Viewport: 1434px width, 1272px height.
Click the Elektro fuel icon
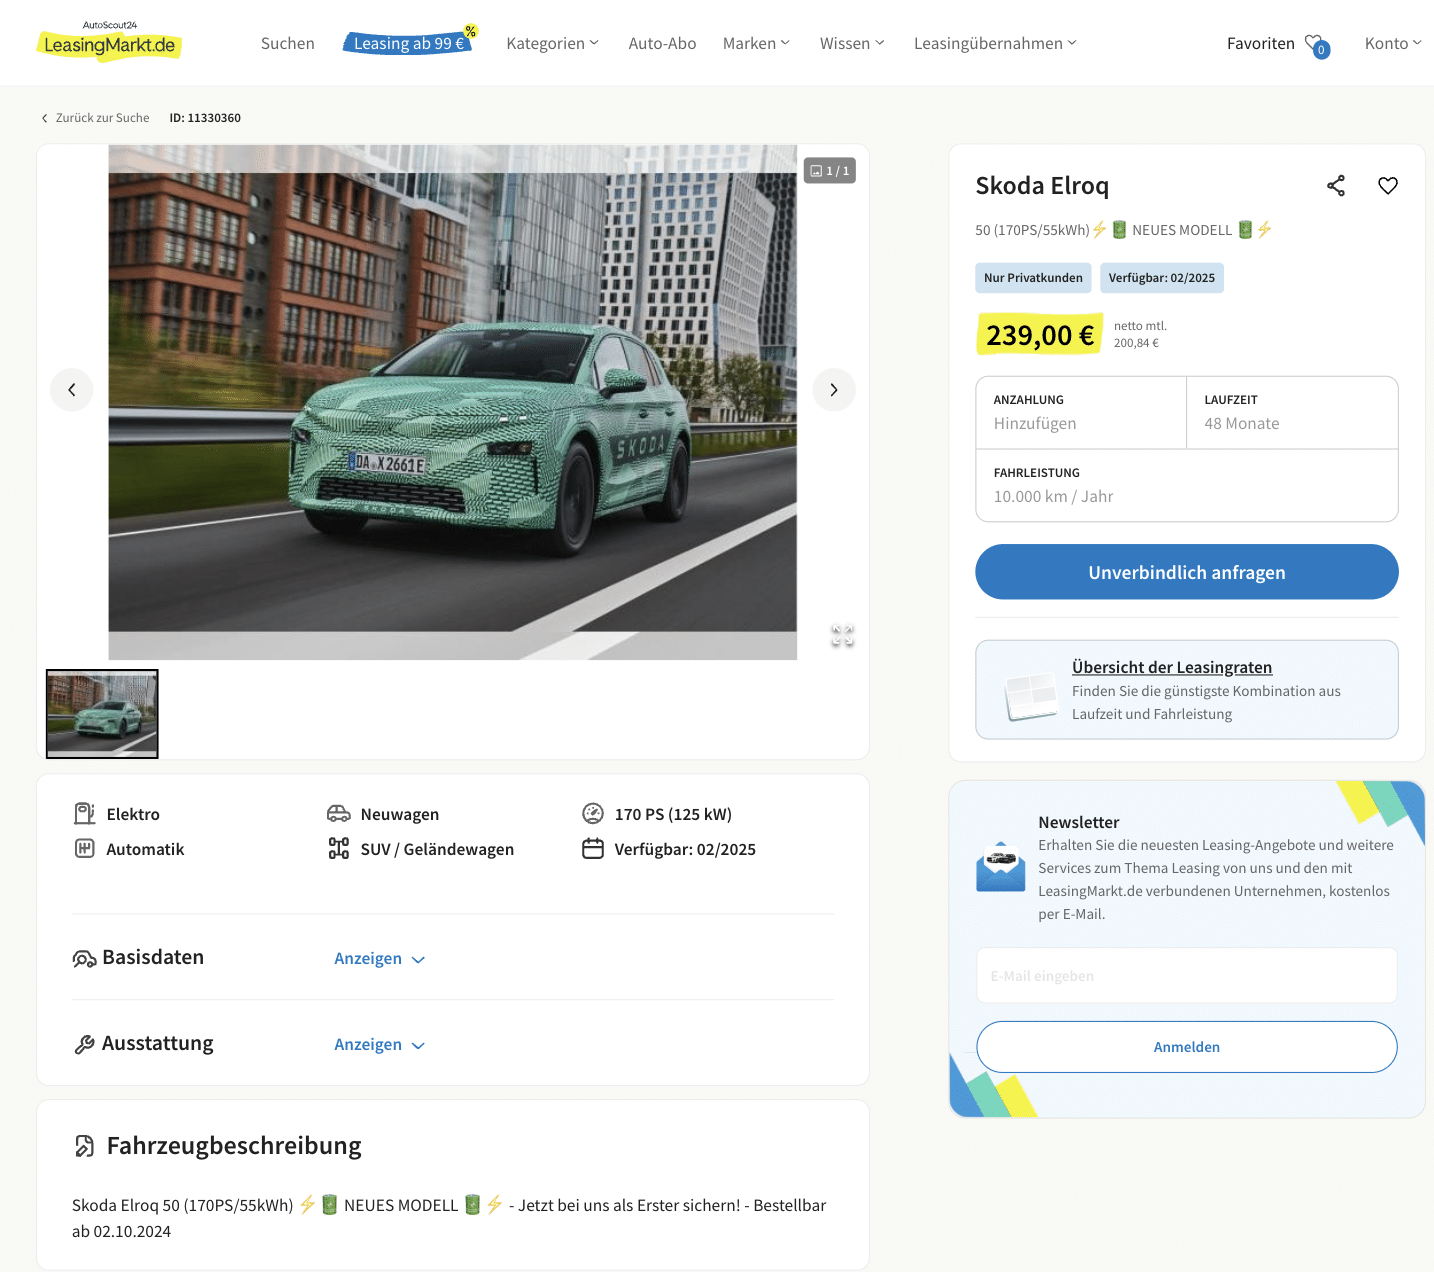pos(85,814)
